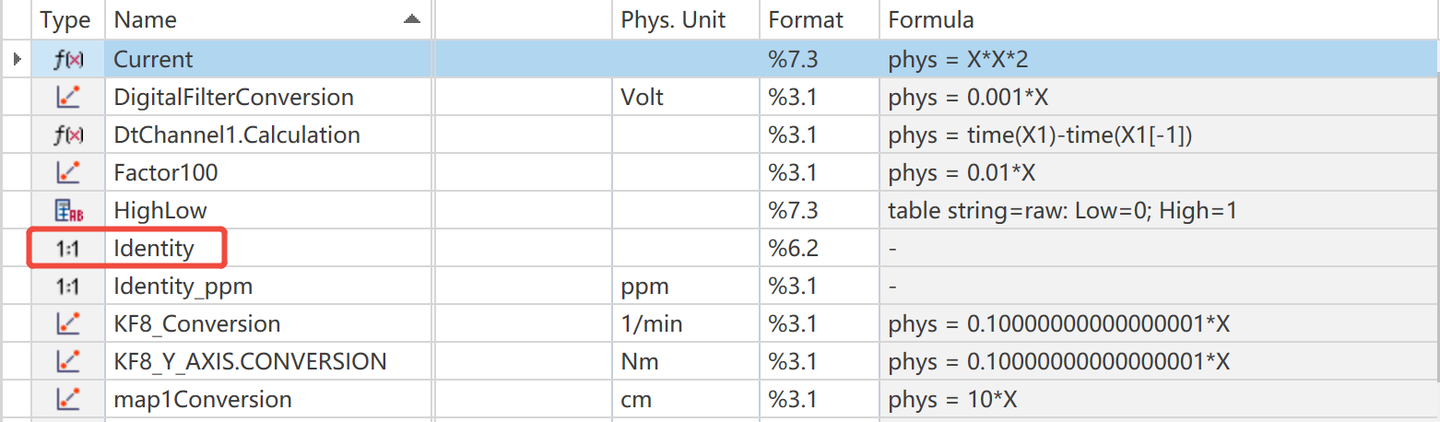The image size is (1440, 422).
Task: Click the linear icon next to Factor100
Action: pos(68,173)
